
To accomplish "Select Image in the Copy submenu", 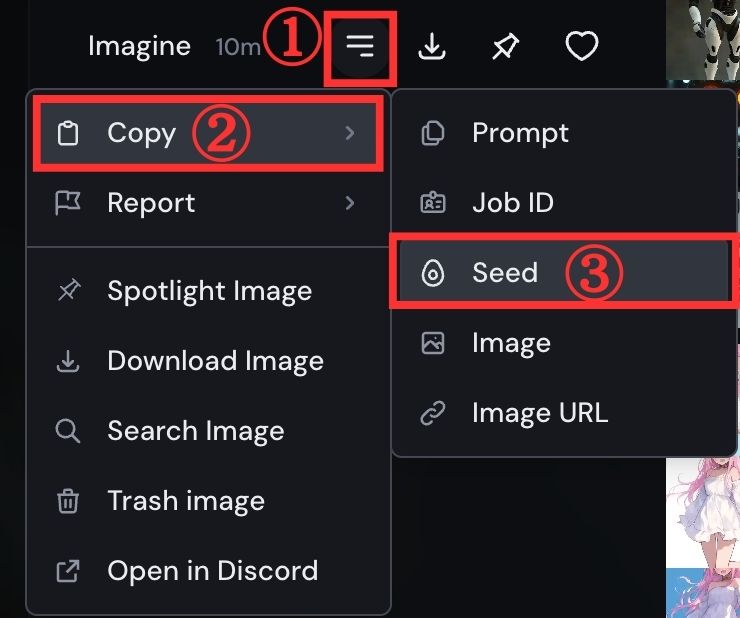I will coord(510,343).
